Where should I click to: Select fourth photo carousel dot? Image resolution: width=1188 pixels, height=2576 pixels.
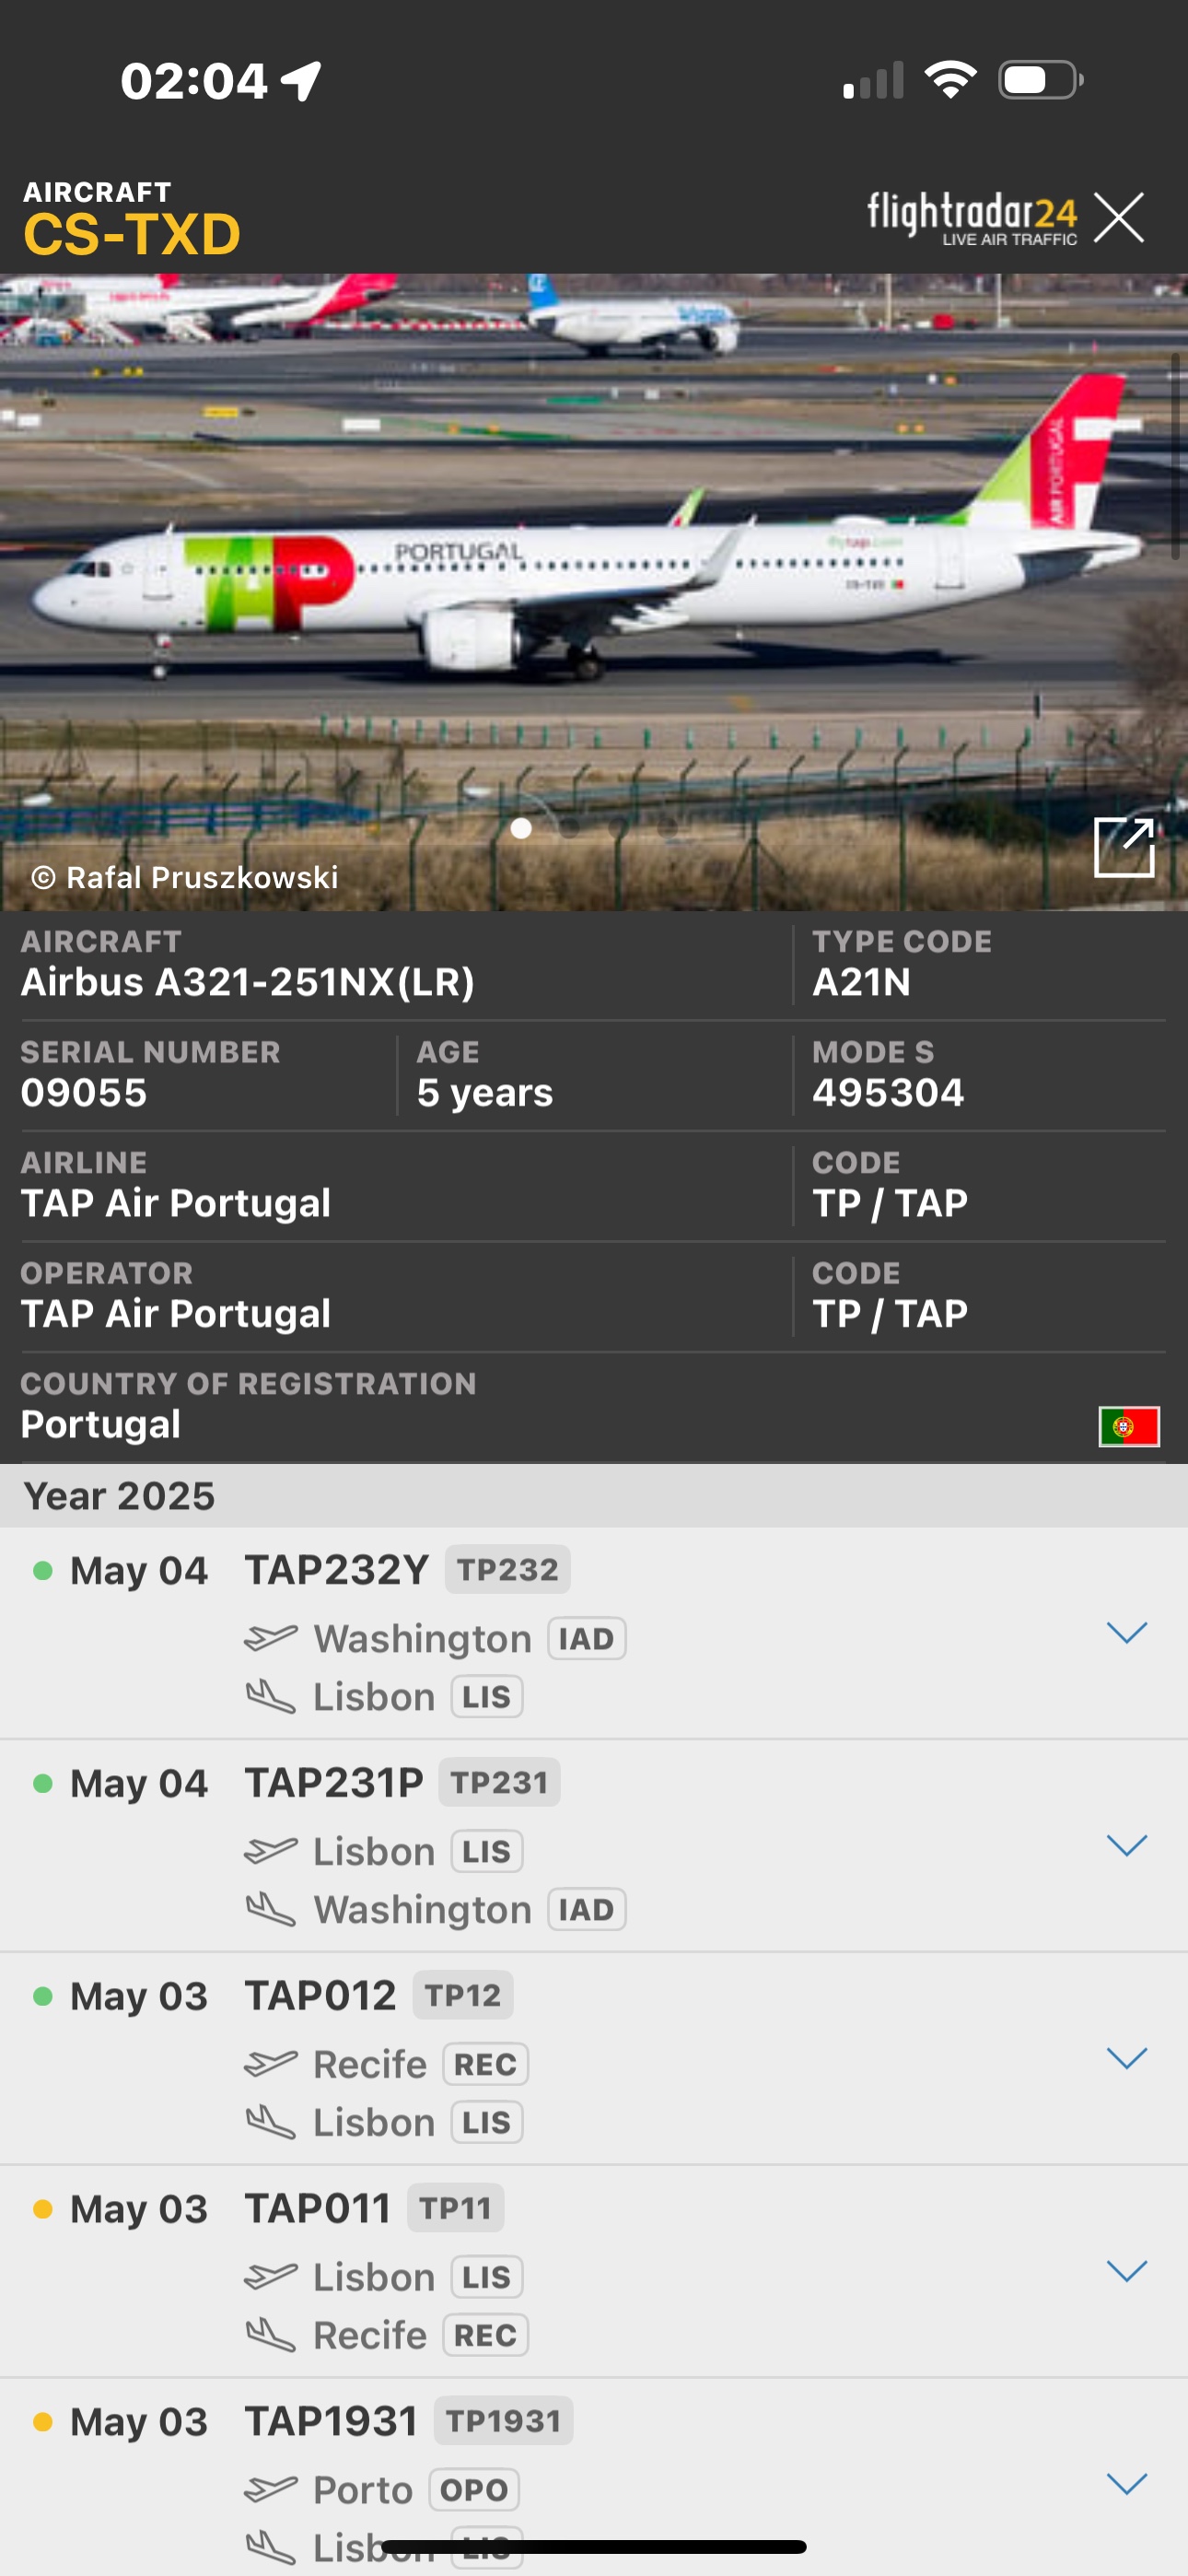[x=668, y=828]
